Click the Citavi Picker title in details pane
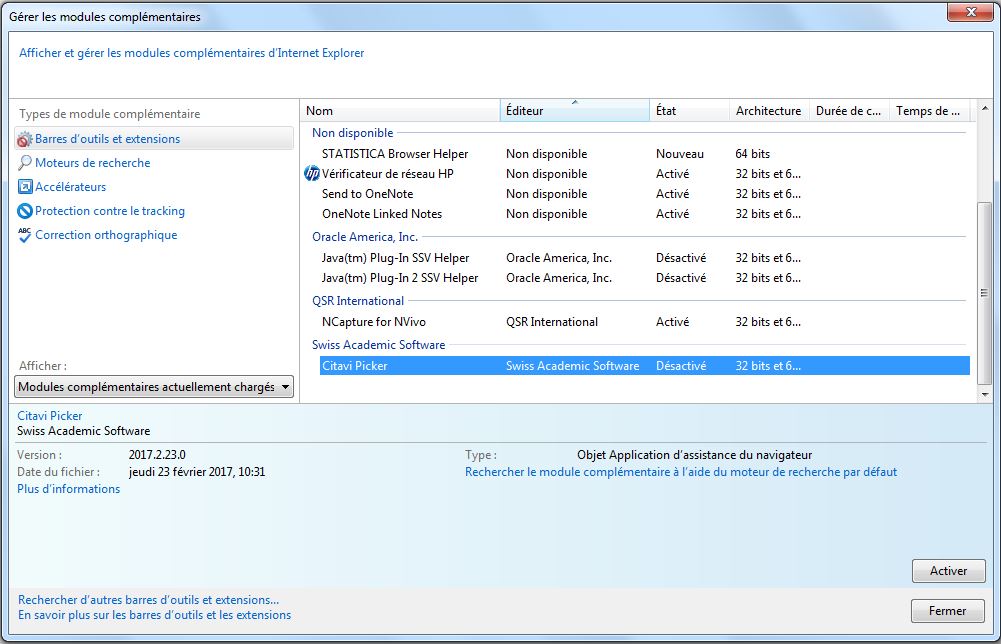 (x=50, y=416)
